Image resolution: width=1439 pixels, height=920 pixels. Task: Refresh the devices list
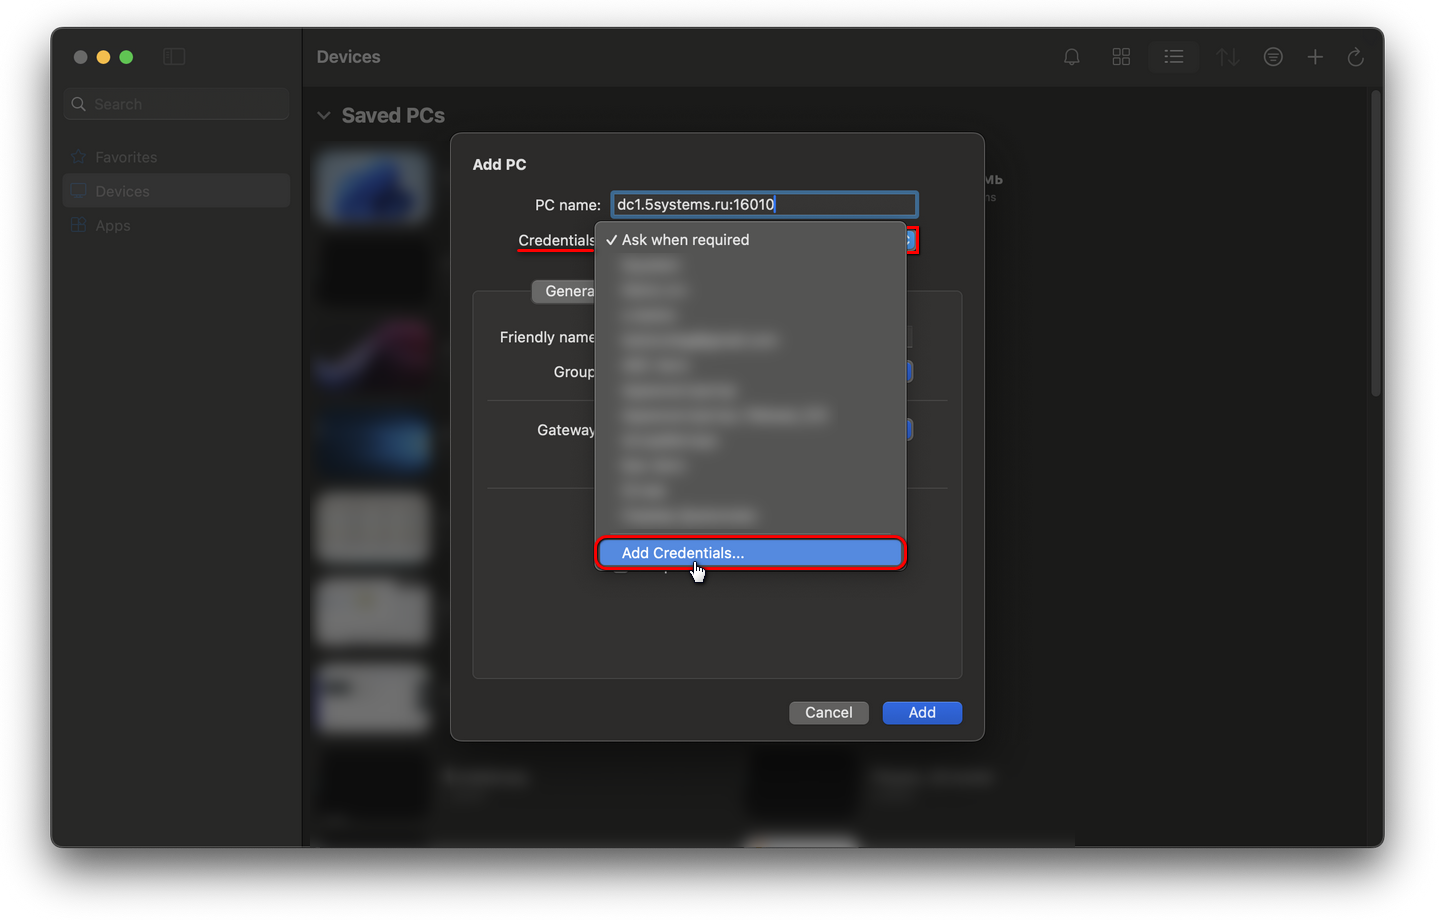click(x=1355, y=57)
